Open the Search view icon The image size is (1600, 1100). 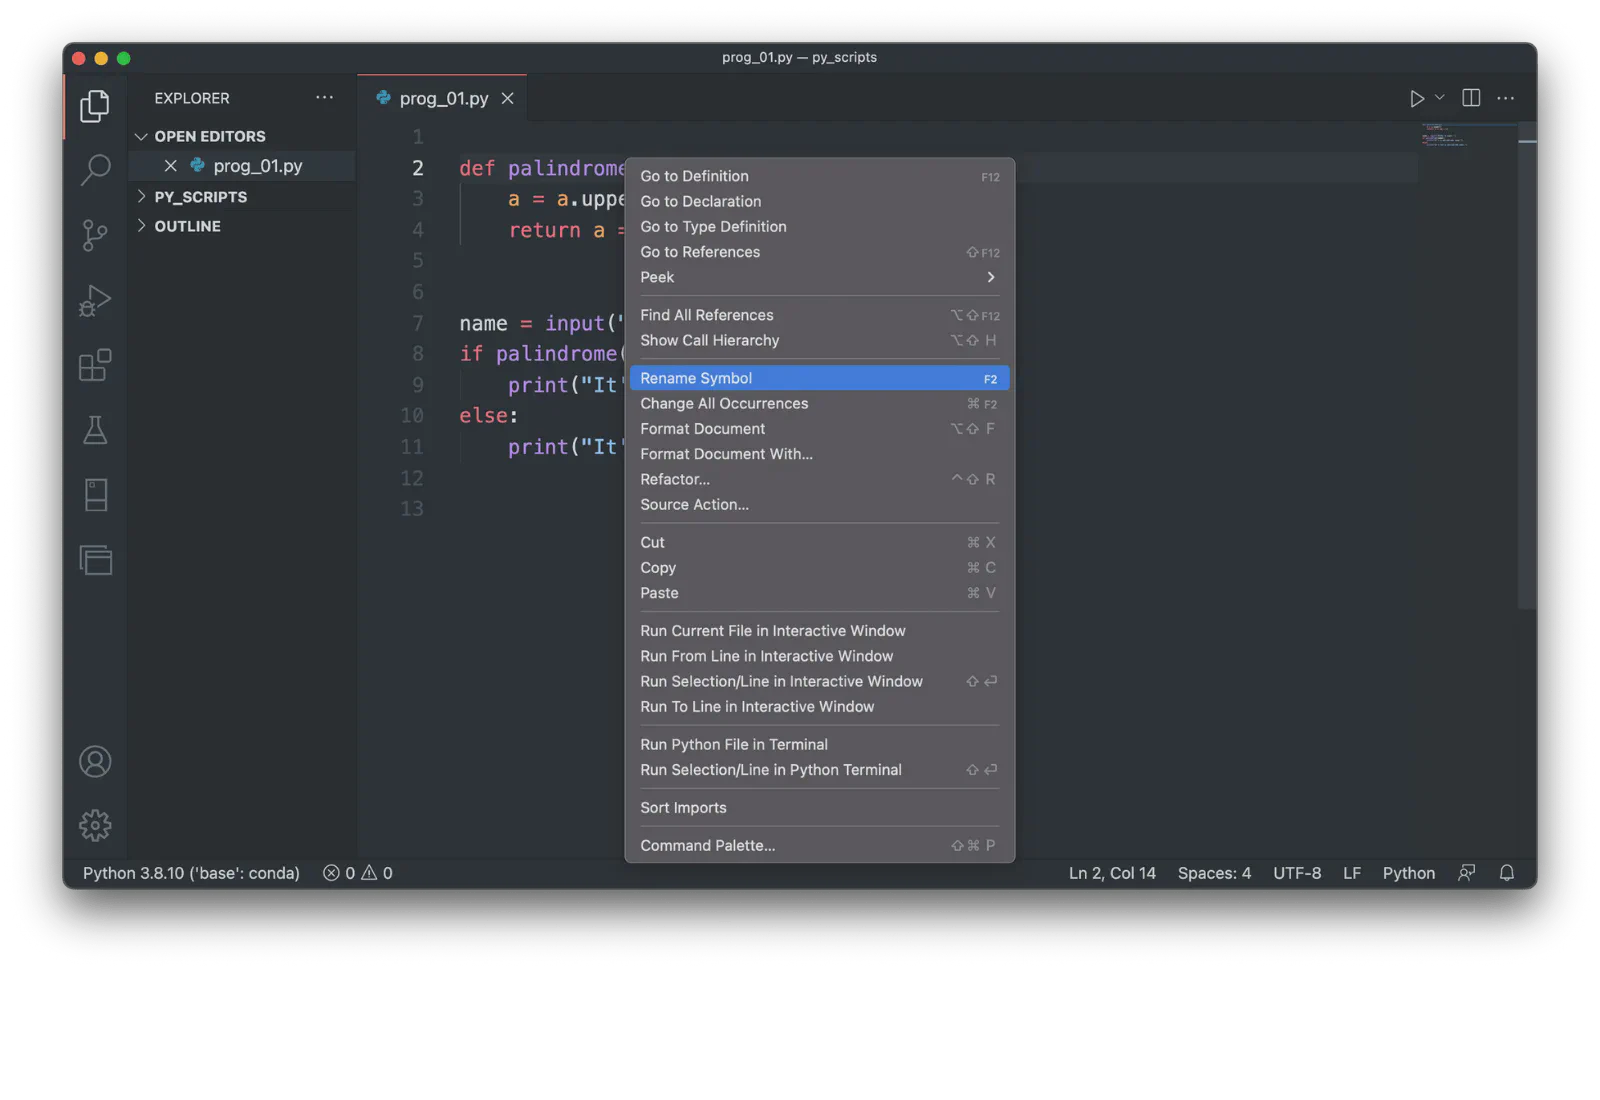click(x=95, y=170)
